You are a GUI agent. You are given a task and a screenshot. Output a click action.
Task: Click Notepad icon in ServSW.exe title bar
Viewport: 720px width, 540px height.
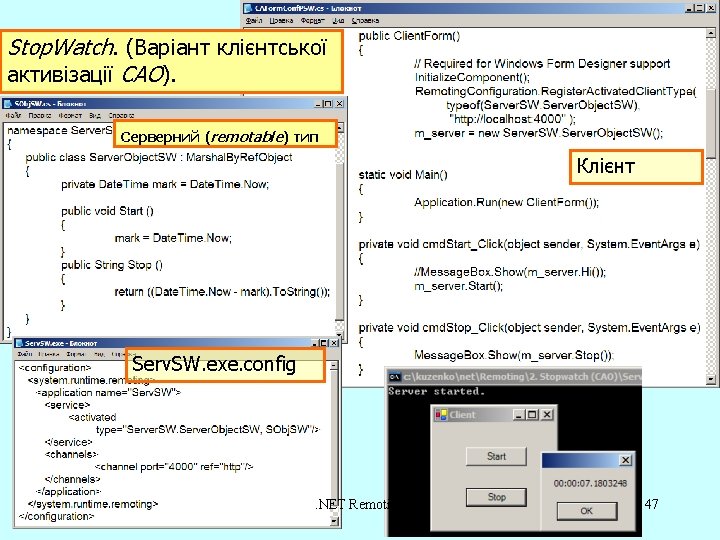coord(19,343)
